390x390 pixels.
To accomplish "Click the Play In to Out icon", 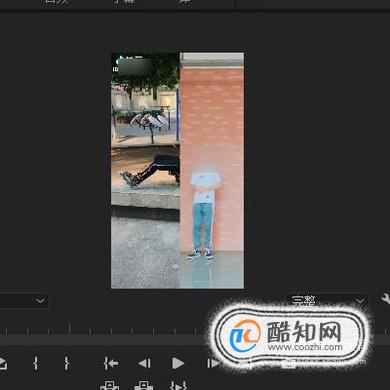I will (178, 385).
